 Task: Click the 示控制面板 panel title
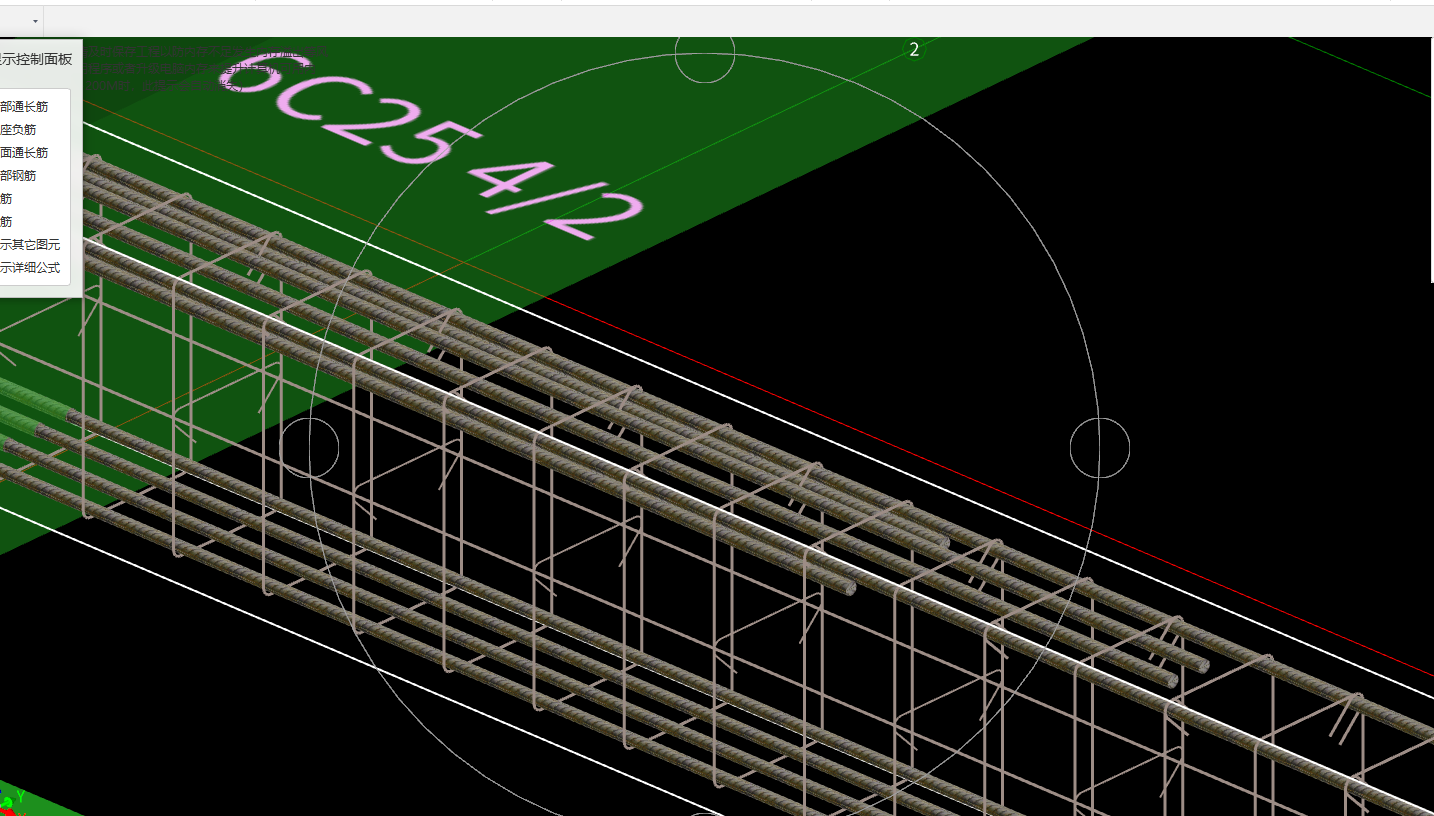(36, 59)
